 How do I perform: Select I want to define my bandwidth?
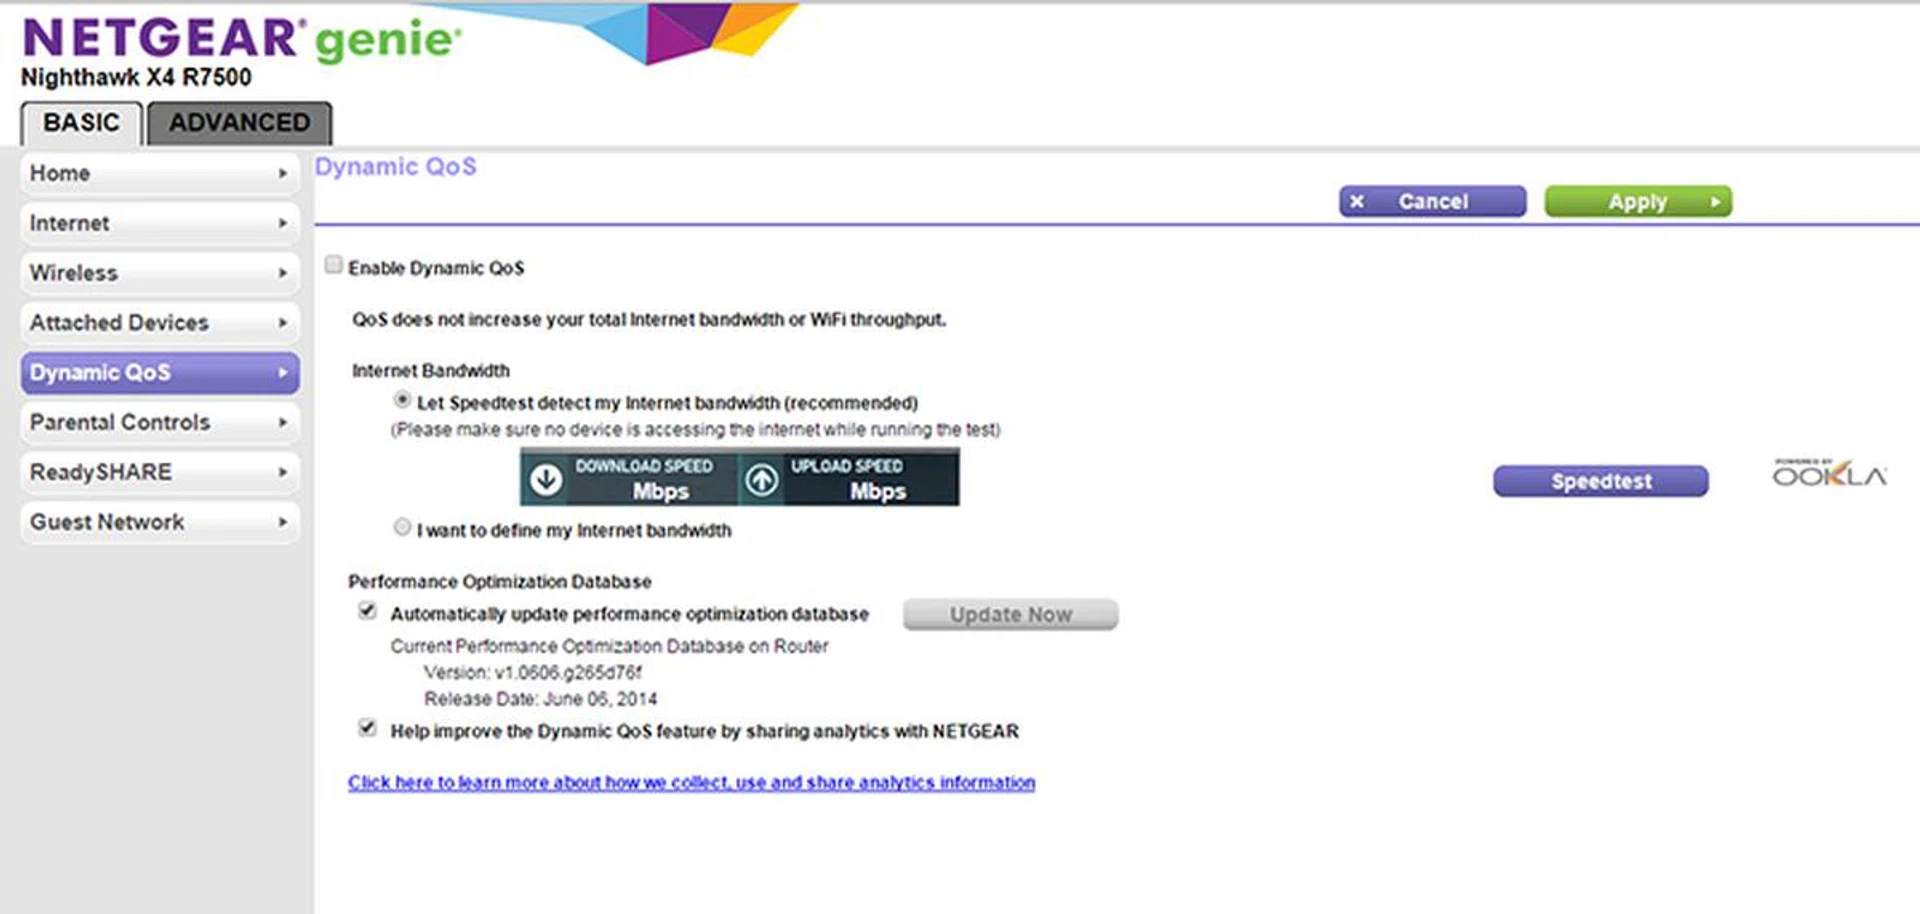pos(402,527)
